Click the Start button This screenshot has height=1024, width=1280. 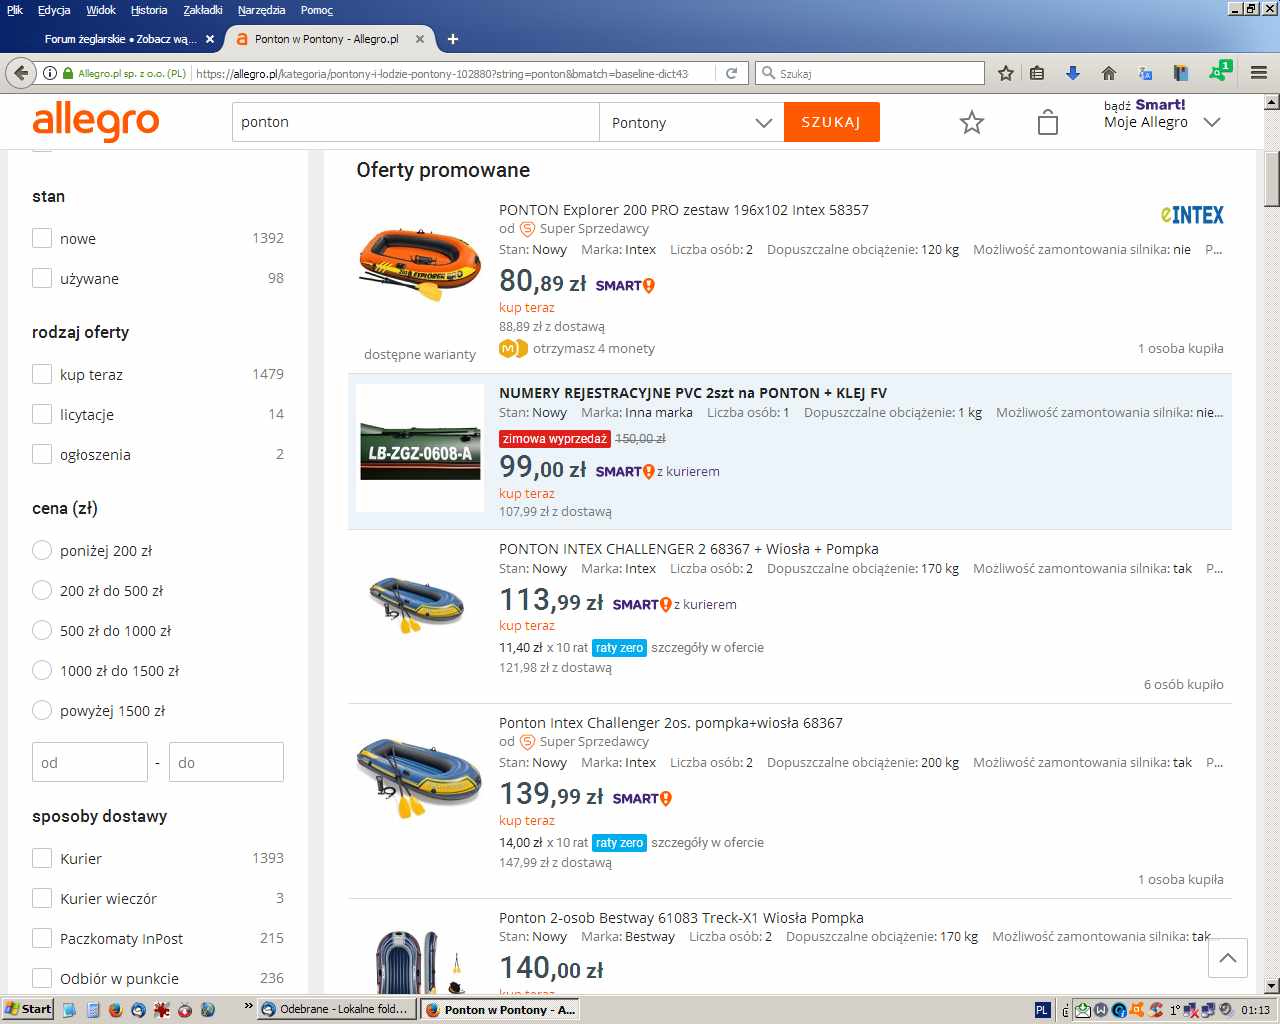point(28,1009)
